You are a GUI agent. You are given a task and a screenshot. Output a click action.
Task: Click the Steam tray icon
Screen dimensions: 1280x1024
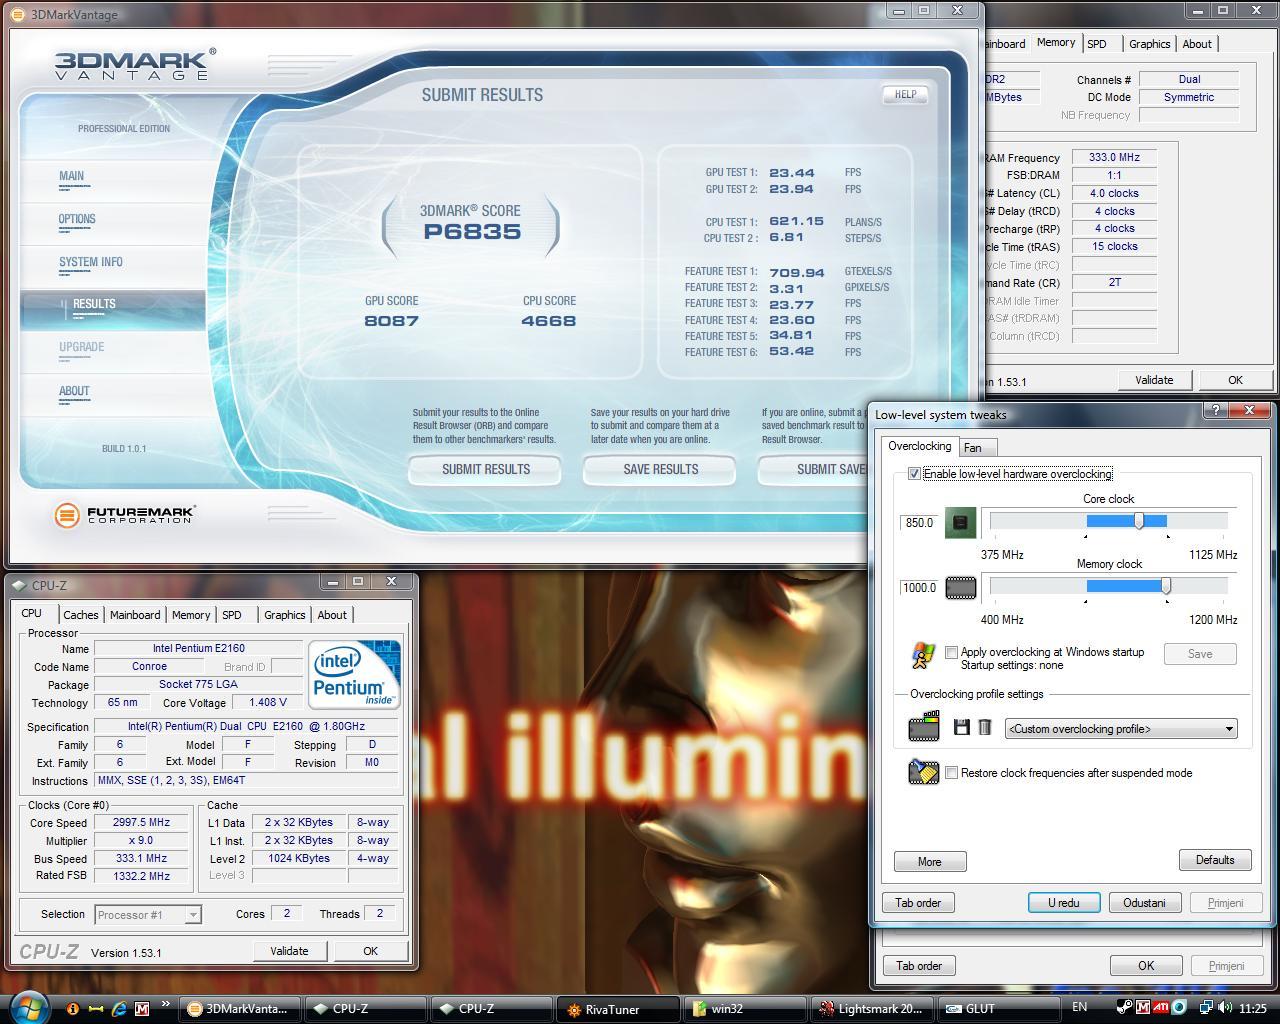1125,1008
